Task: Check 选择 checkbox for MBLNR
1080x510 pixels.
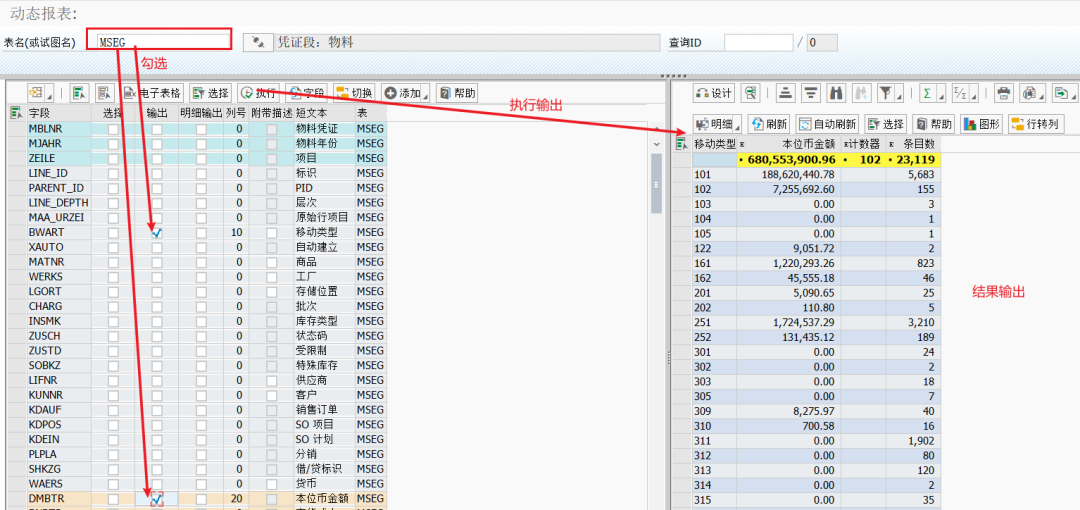Action: pos(113,129)
